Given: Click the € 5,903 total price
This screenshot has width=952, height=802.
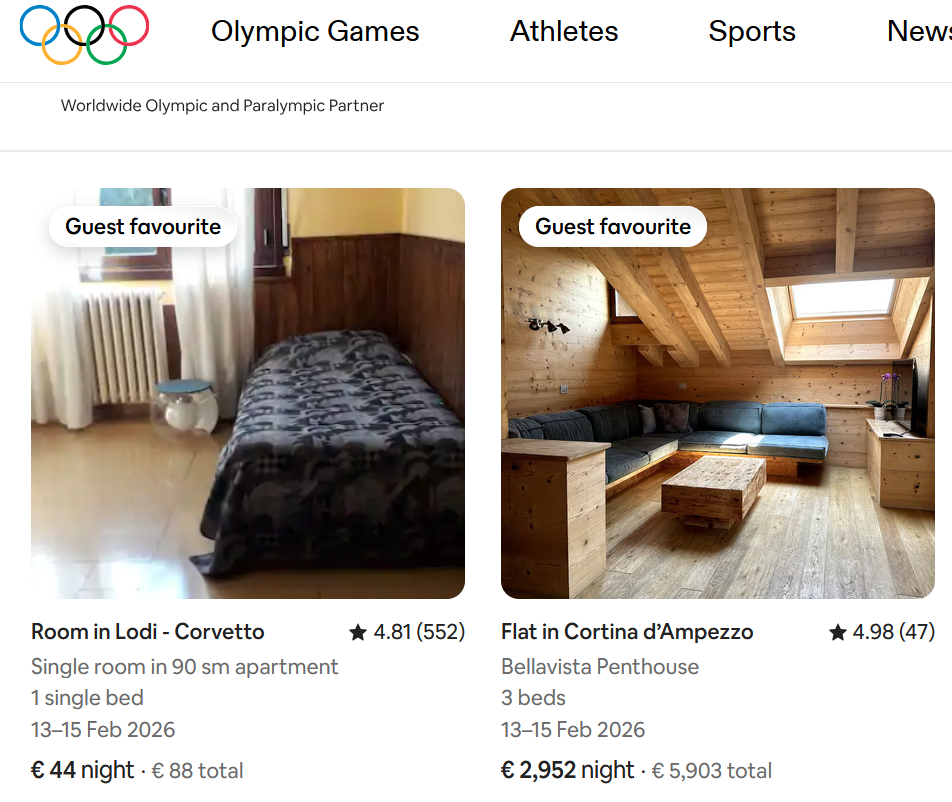Looking at the screenshot, I should click(x=712, y=771).
